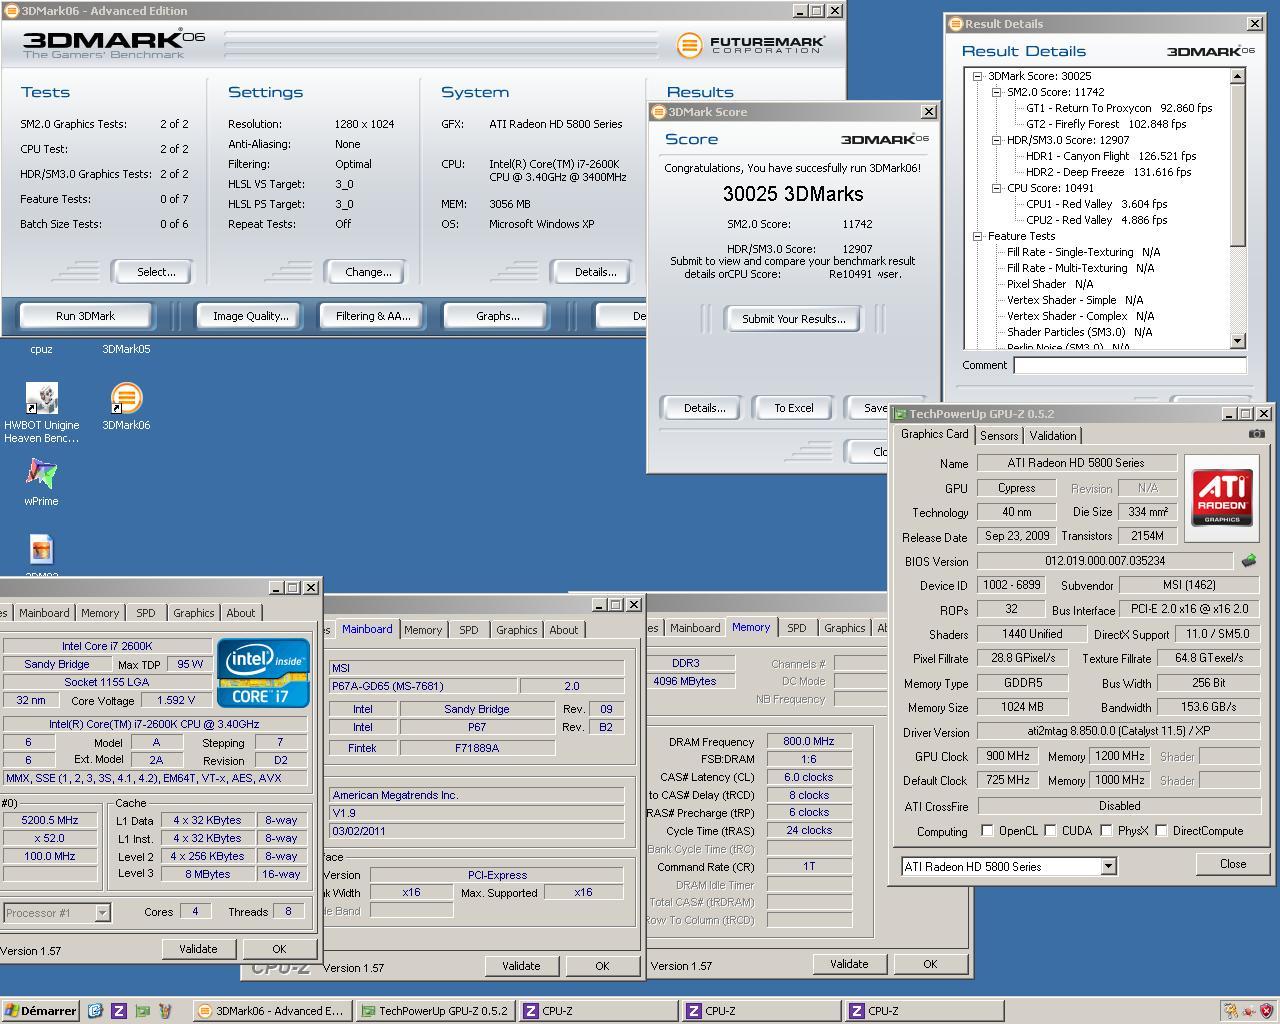Click the Result Details scrollbar down arrow
The image size is (1280, 1024).
[1237, 341]
